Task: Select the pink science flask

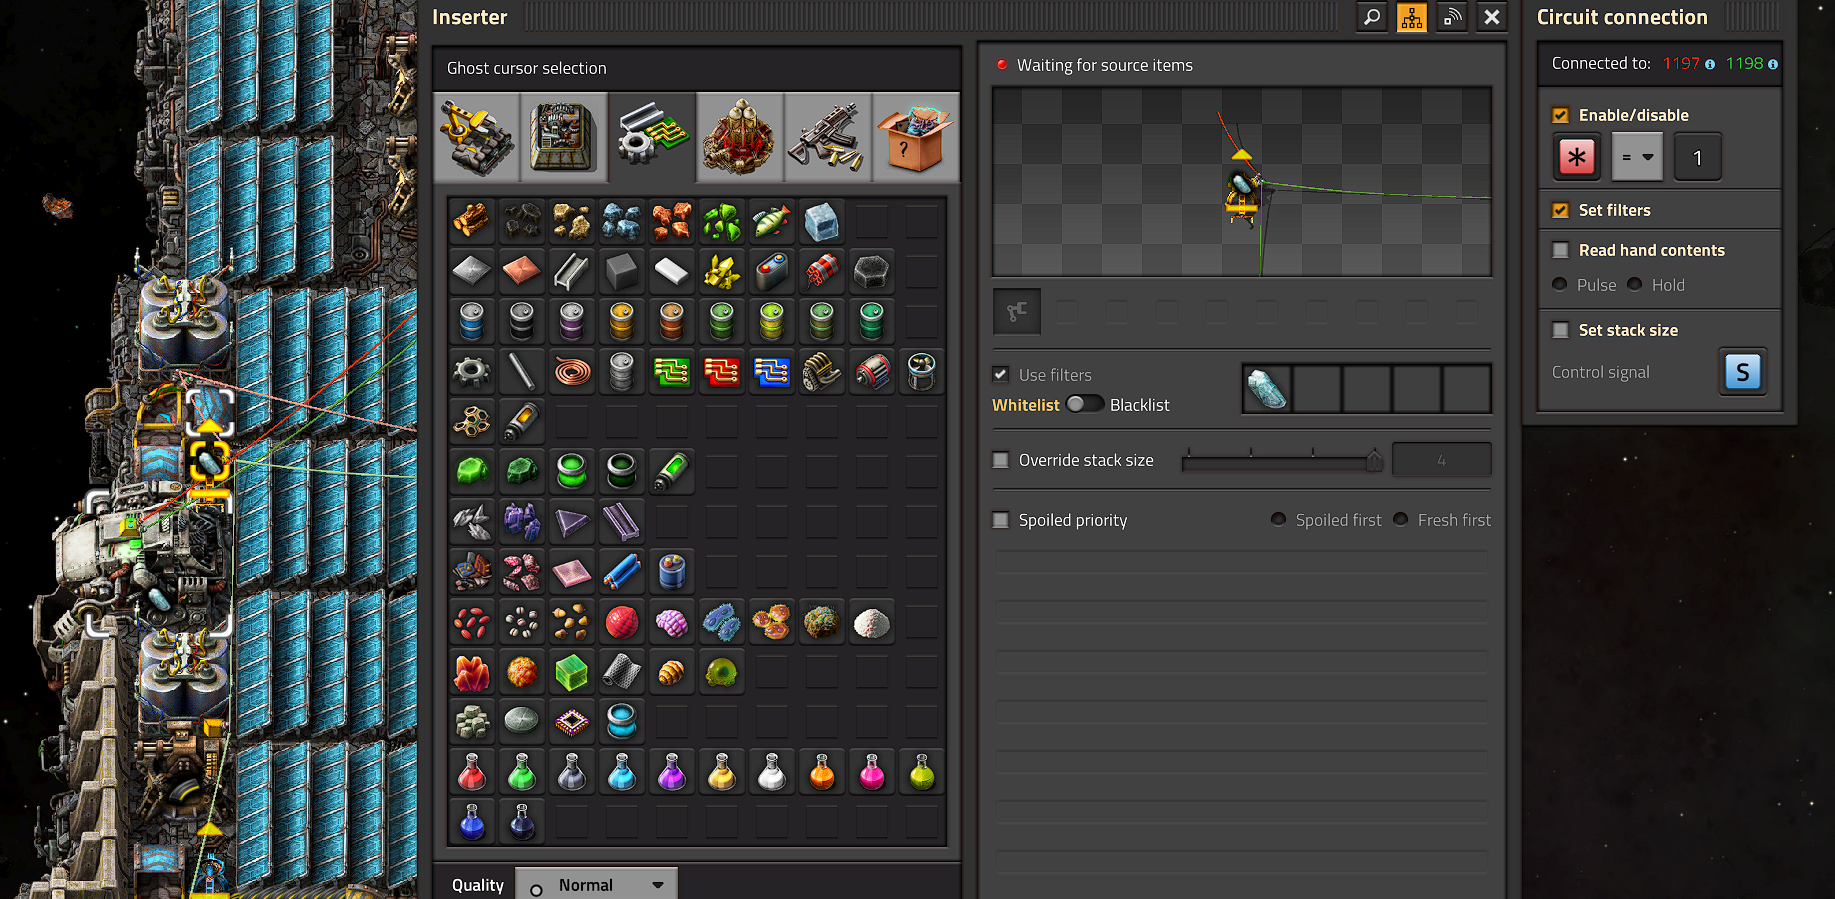Action: 872,772
